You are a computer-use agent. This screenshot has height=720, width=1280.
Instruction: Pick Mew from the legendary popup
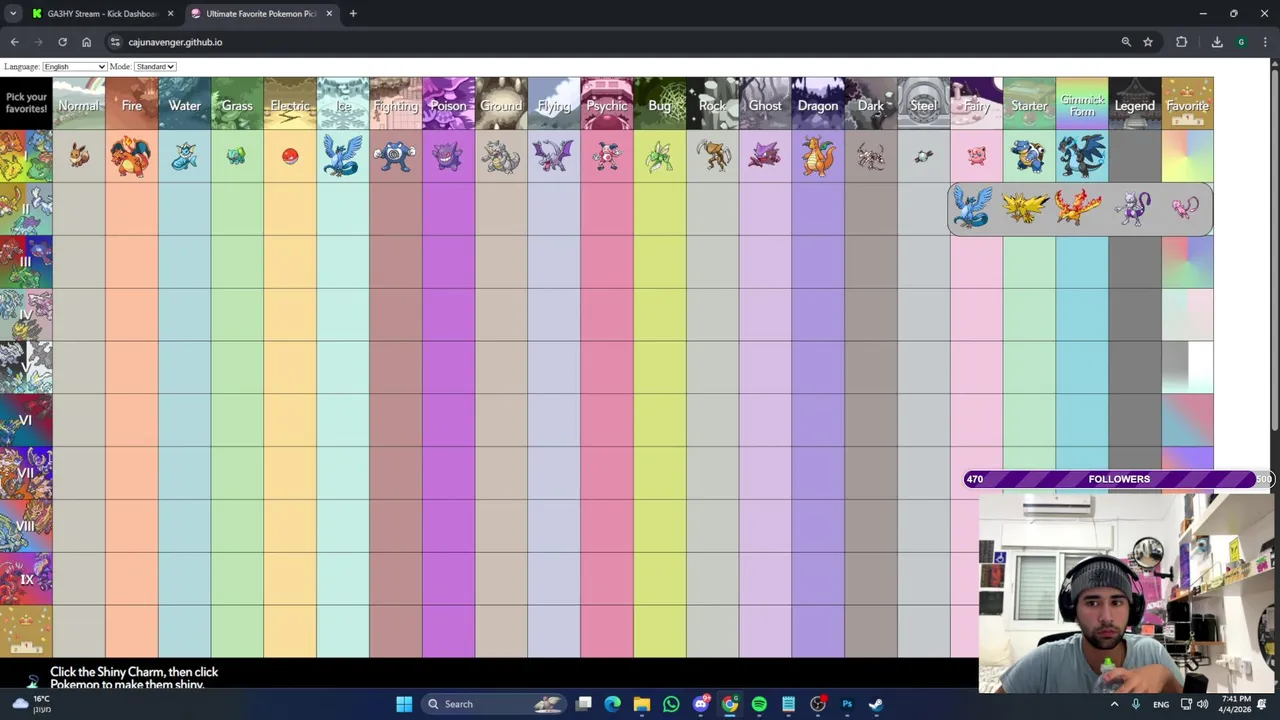(1185, 208)
